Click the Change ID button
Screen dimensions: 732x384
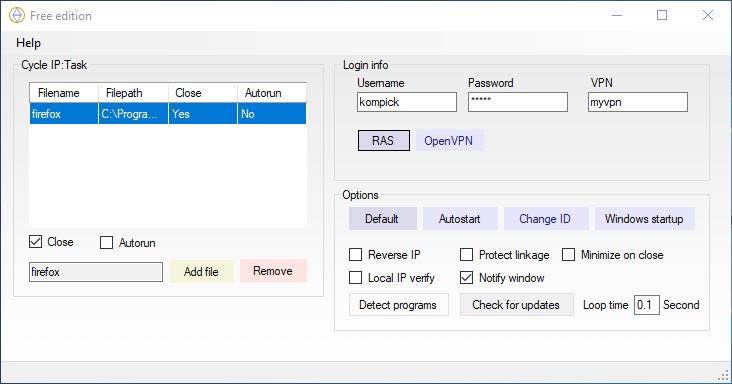(x=546, y=219)
